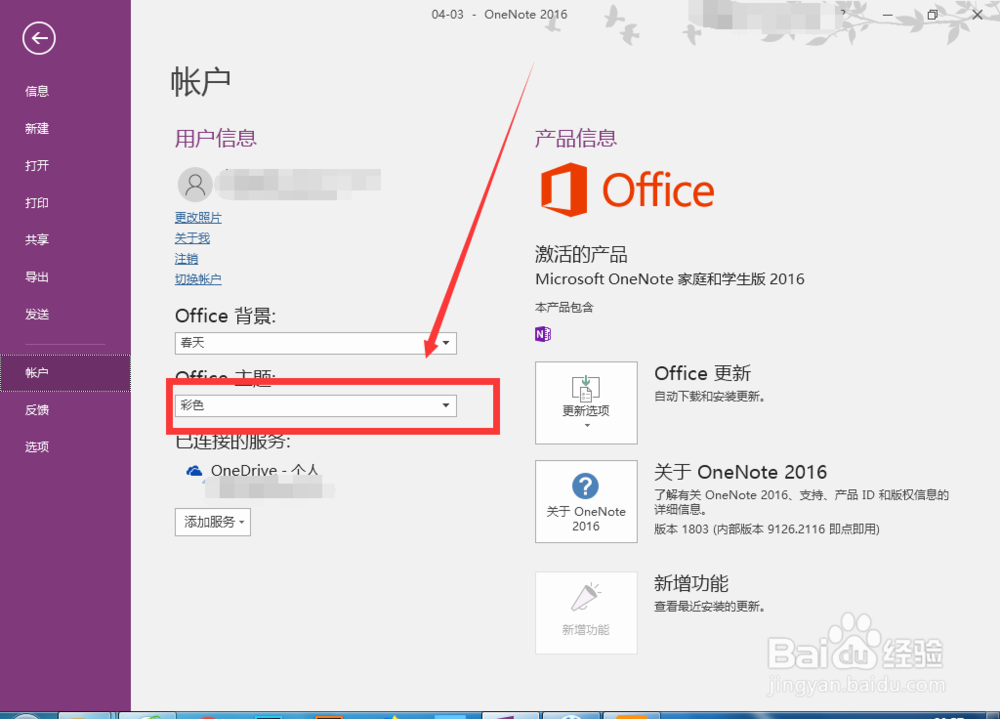1000x719 pixels.
Task: Click the Office logo
Action: tap(627, 189)
